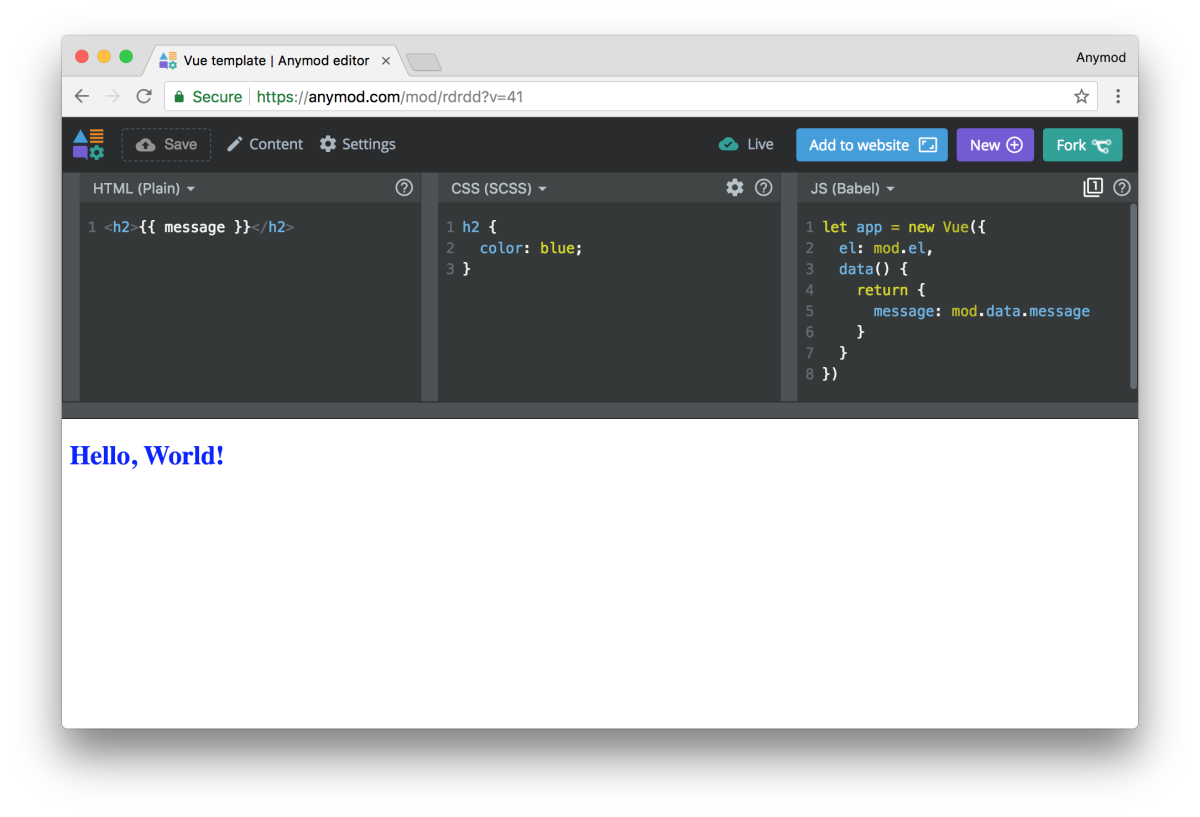The image size is (1200, 817).
Task: Click the color: blue; line in CSS
Action: click(x=530, y=248)
